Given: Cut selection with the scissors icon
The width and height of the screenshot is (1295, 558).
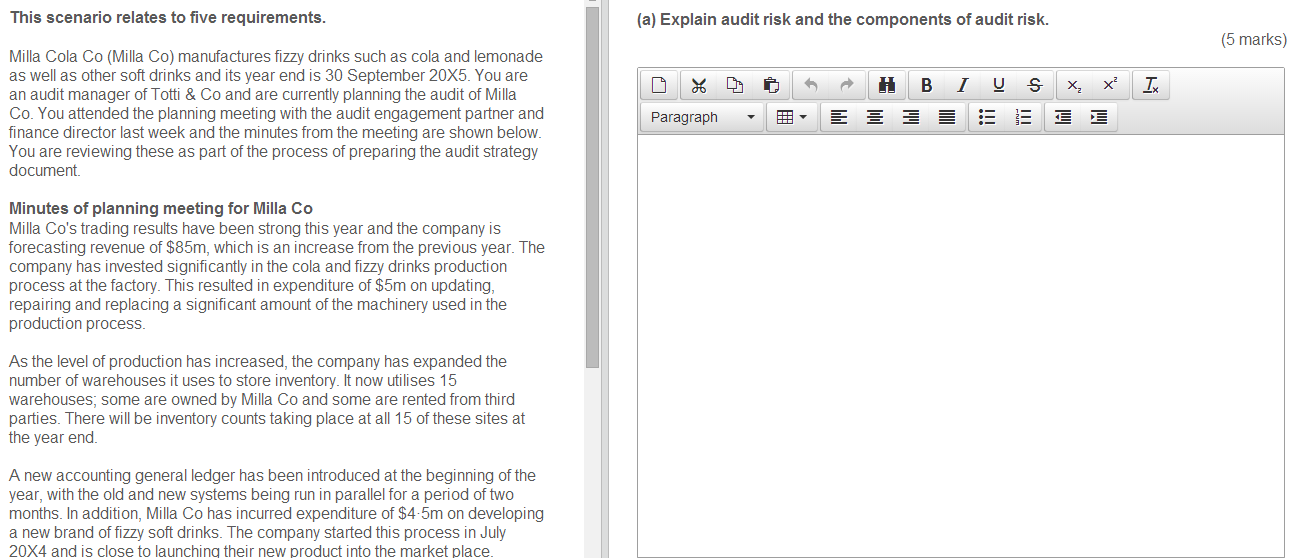Looking at the screenshot, I should point(698,86).
